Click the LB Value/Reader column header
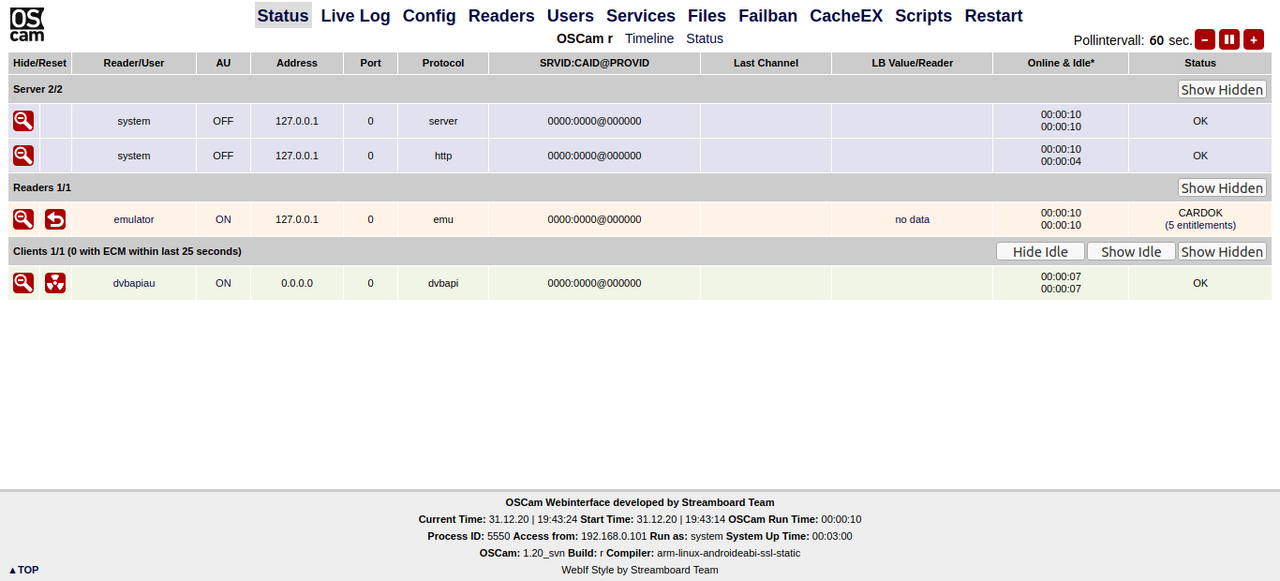The width and height of the screenshot is (1280, 581). tap(912, 63)
